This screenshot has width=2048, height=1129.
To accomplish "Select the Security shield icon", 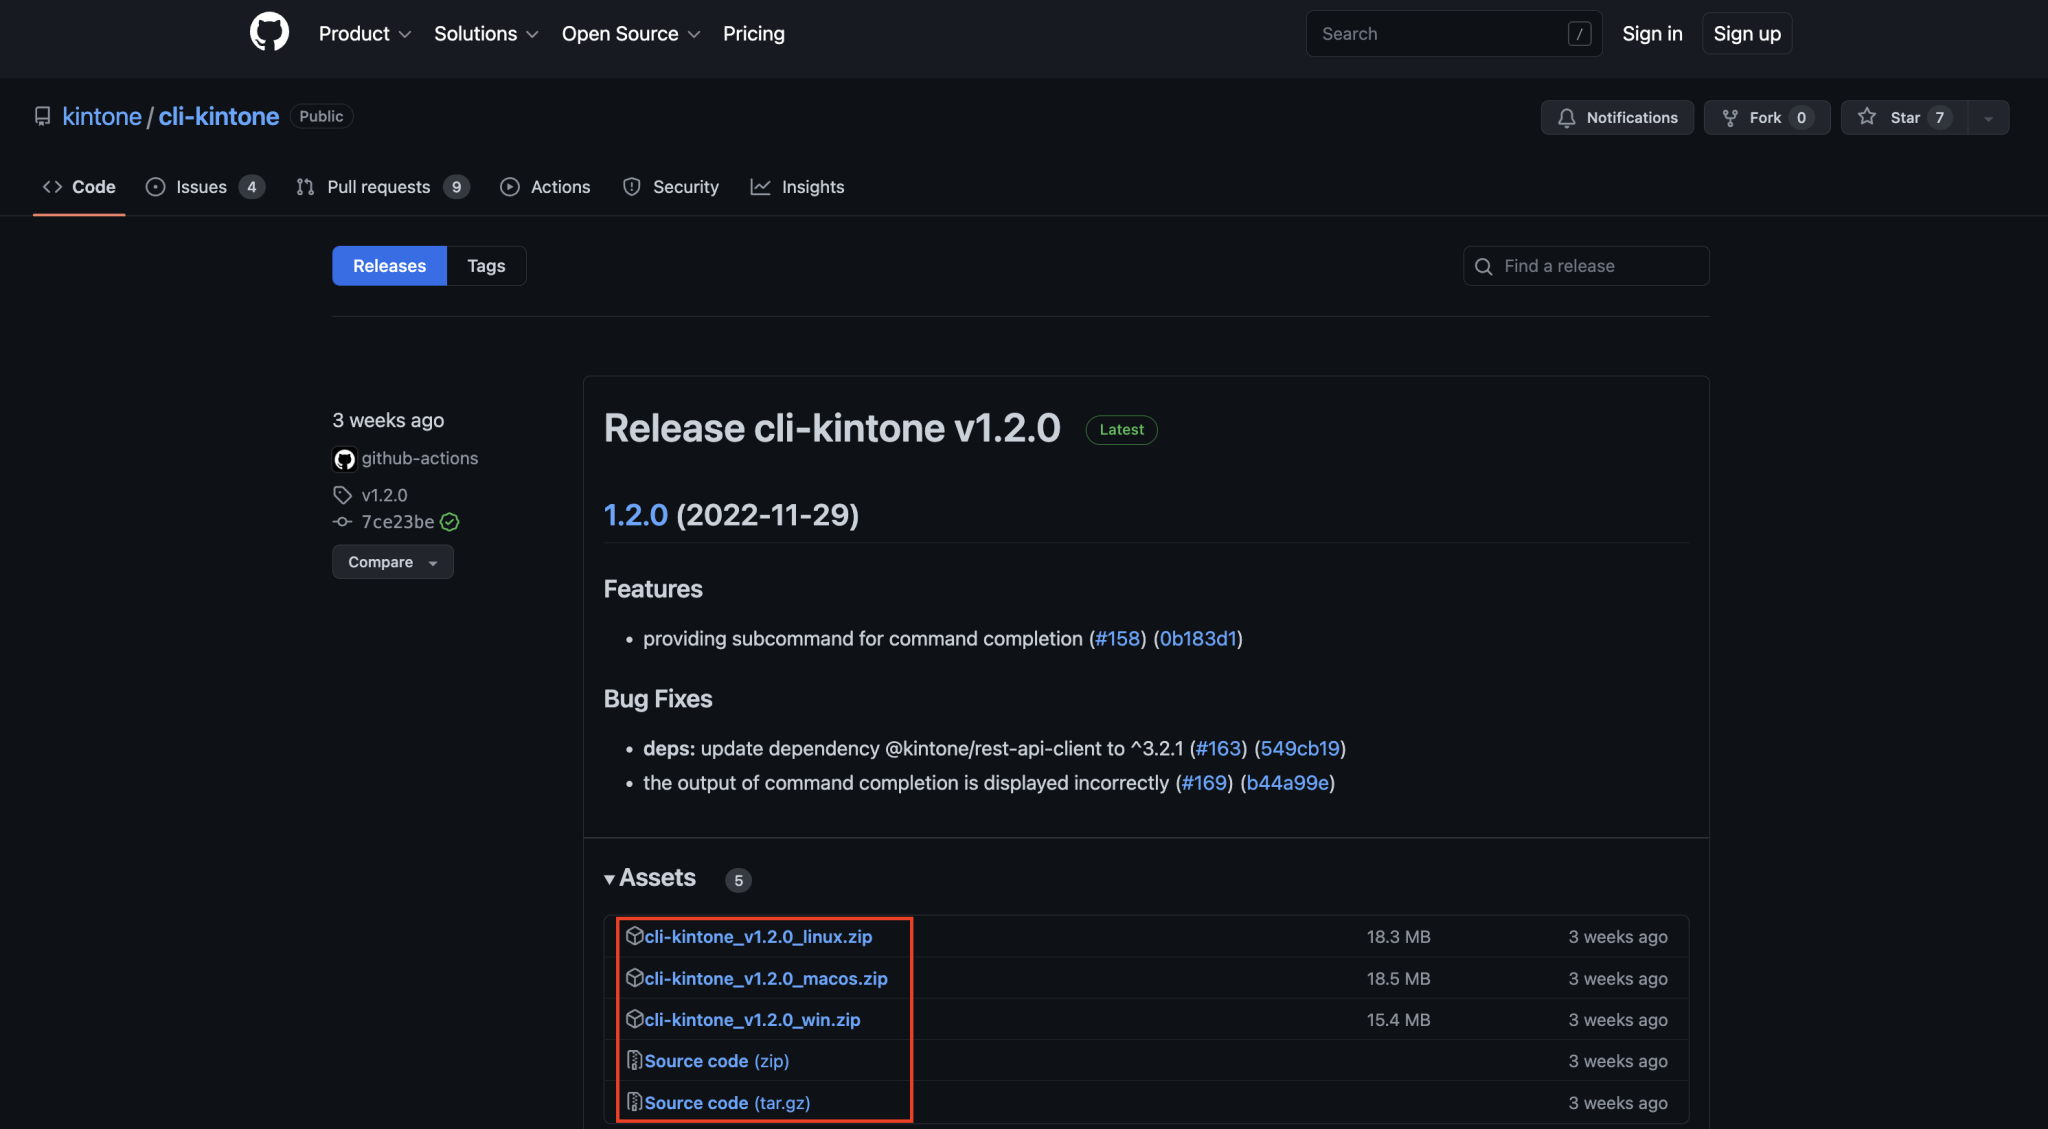I will tap(632, 186).
